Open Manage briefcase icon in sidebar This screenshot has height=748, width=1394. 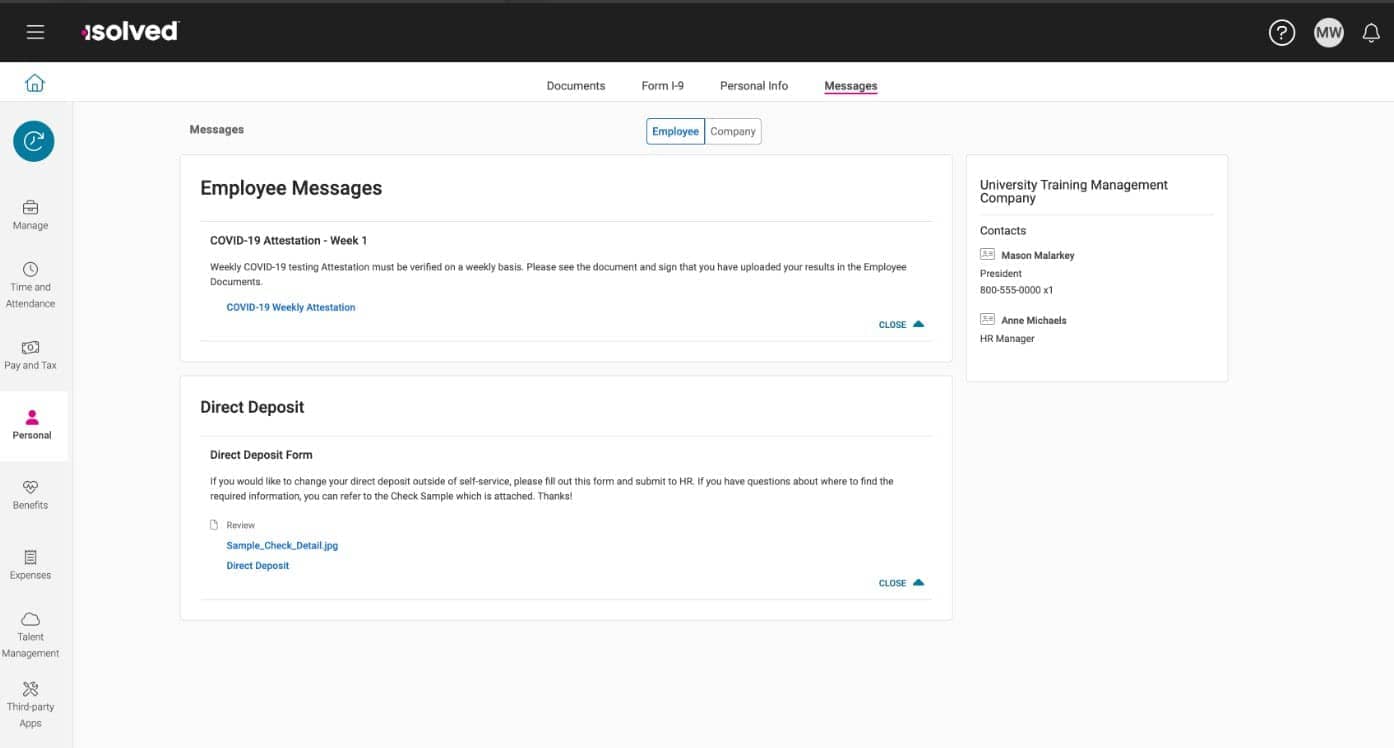pos(30,208)
